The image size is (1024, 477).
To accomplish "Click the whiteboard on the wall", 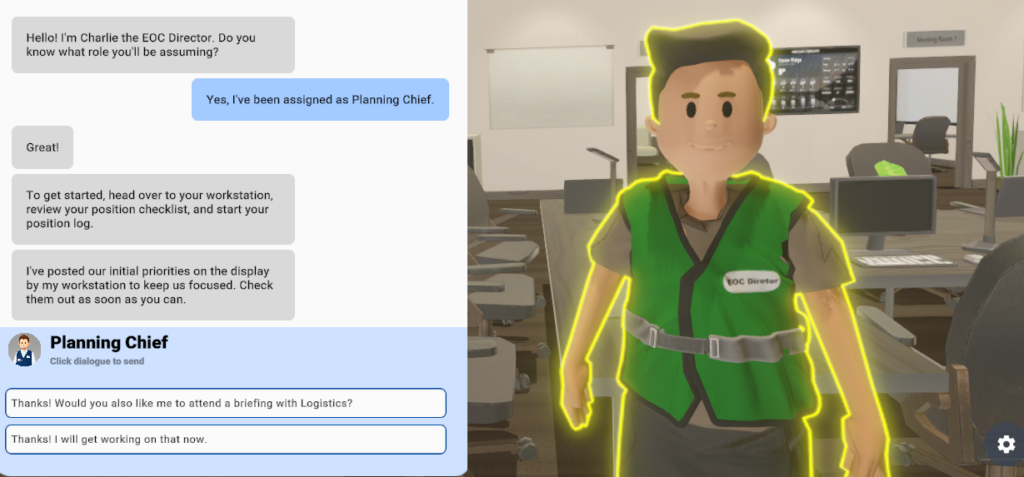I will tap(551, 87).
